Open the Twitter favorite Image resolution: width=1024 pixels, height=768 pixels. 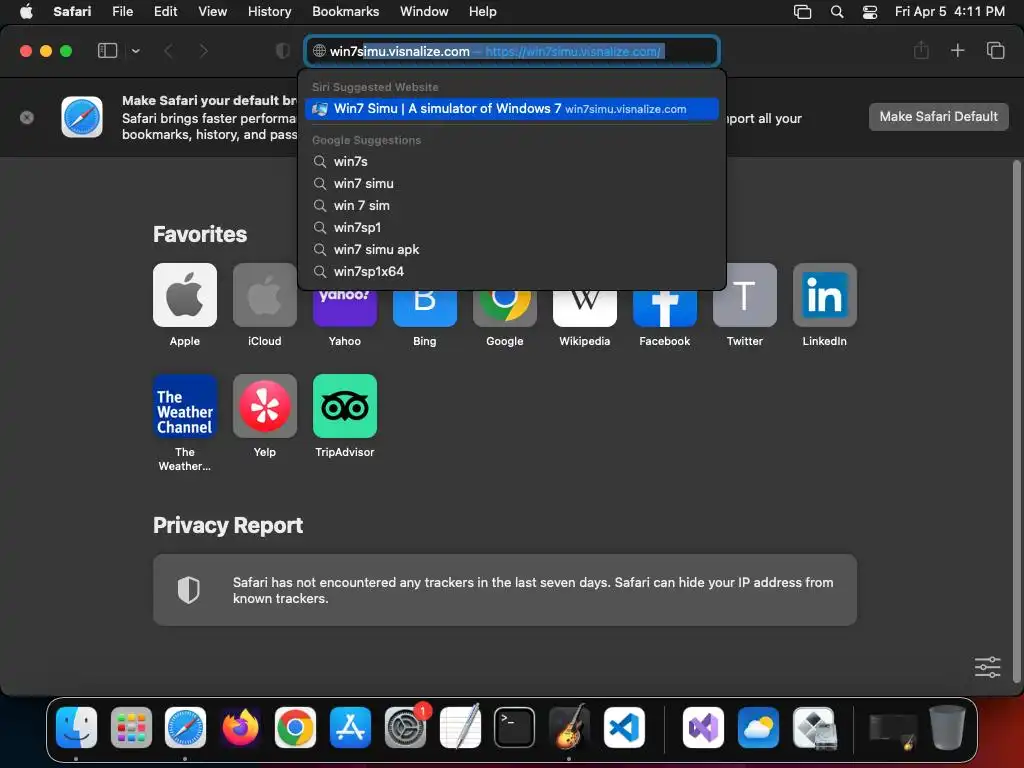click(x=744, y=295)
